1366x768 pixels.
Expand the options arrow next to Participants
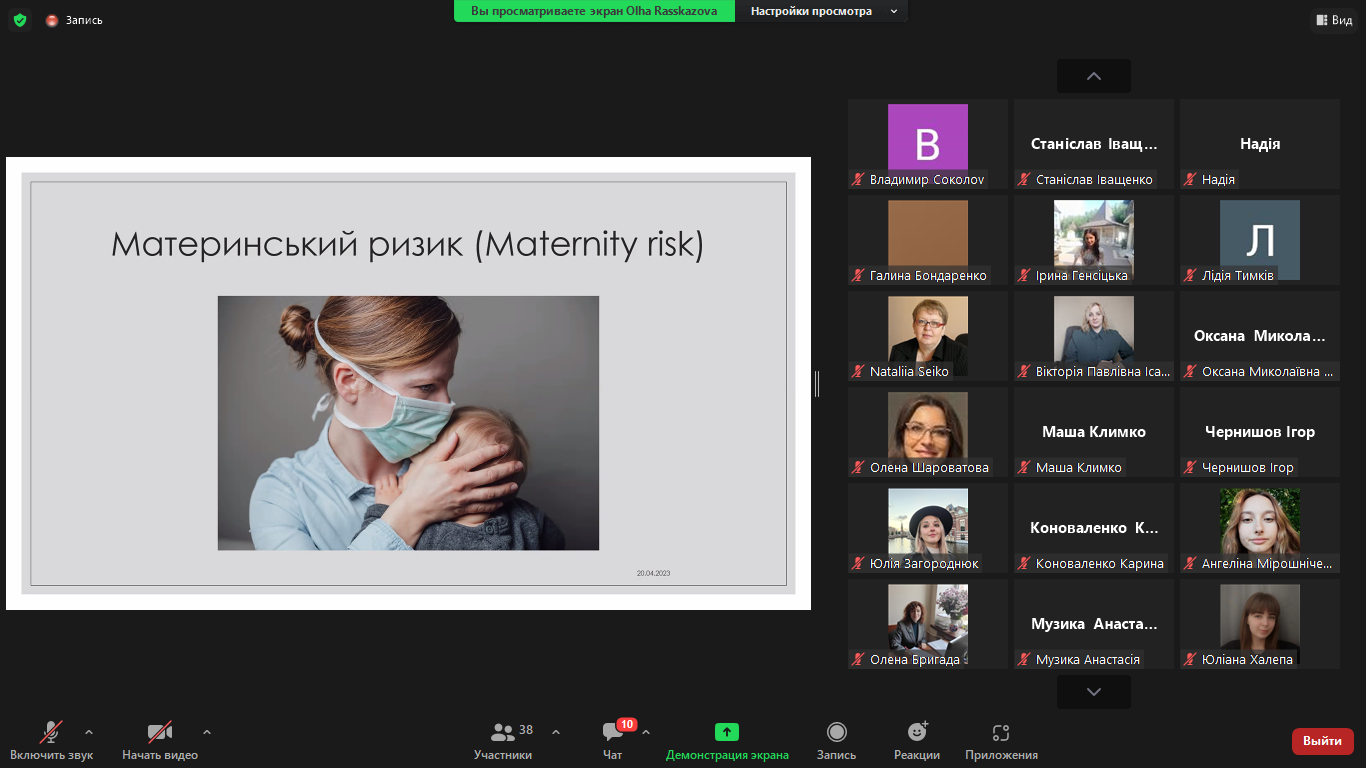point(556,731)
